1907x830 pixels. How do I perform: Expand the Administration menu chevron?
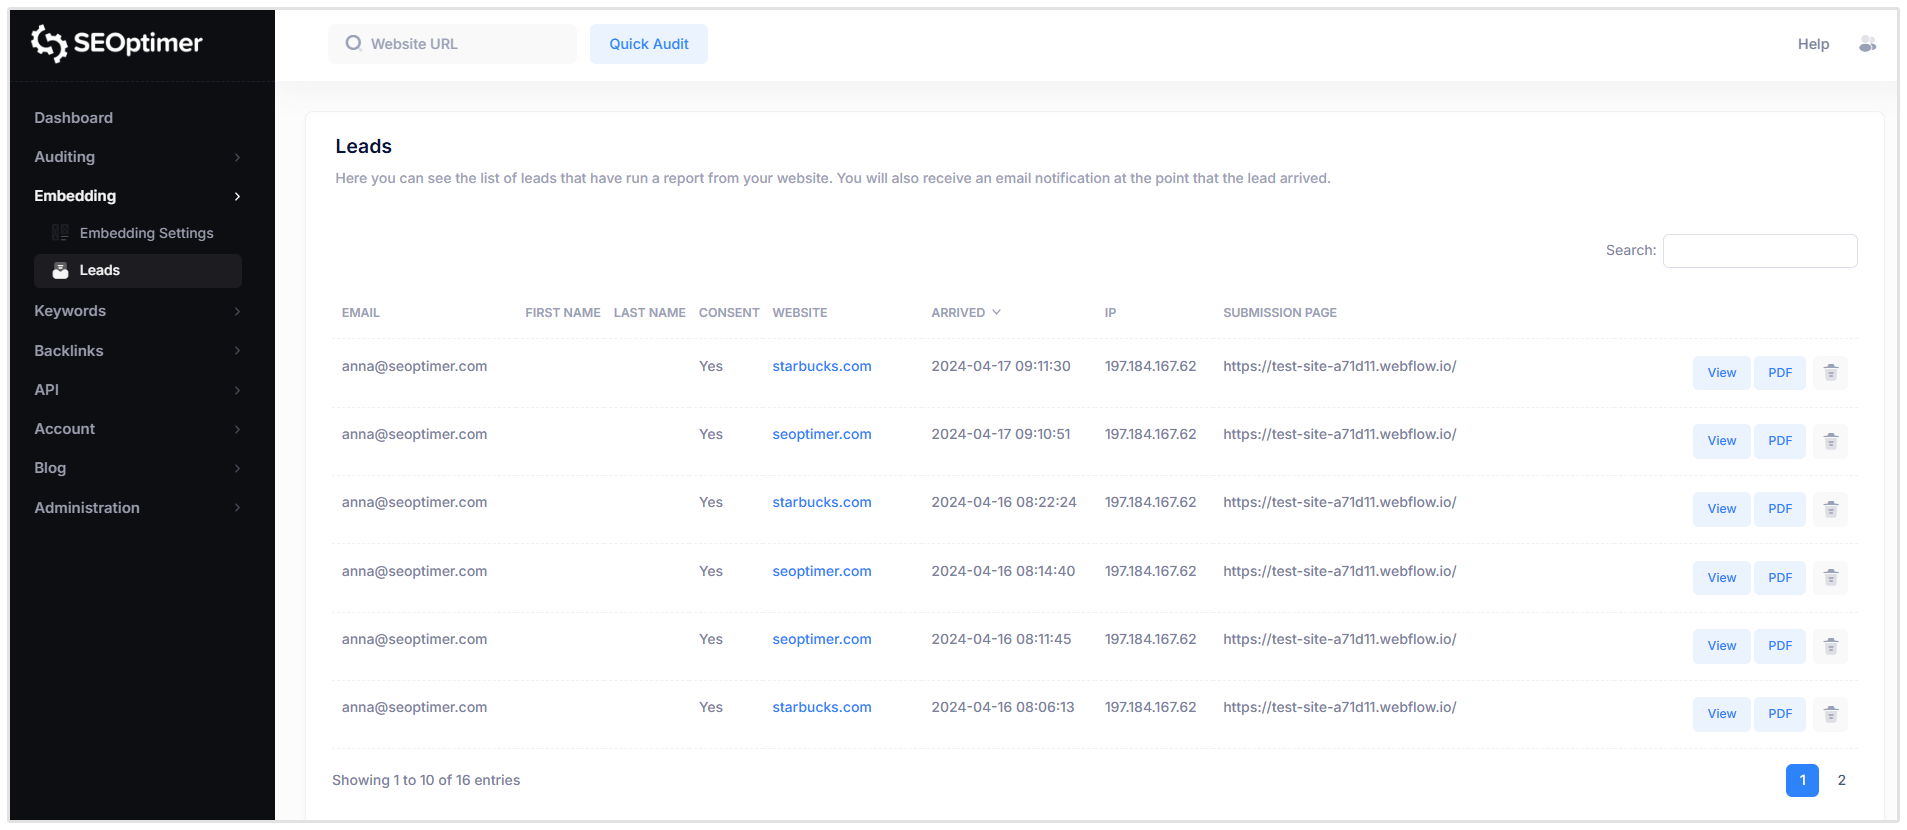[x=237, y=508]
